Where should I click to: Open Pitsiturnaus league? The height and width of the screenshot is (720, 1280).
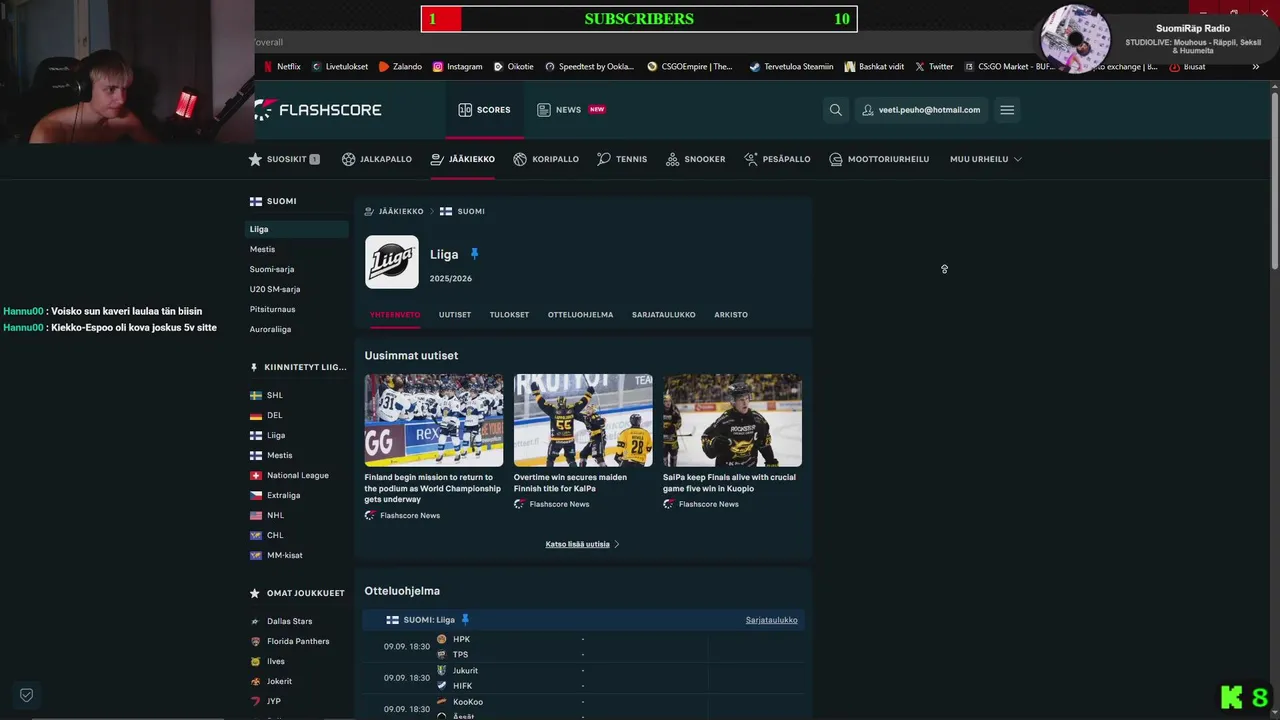(x=272, y=309)
